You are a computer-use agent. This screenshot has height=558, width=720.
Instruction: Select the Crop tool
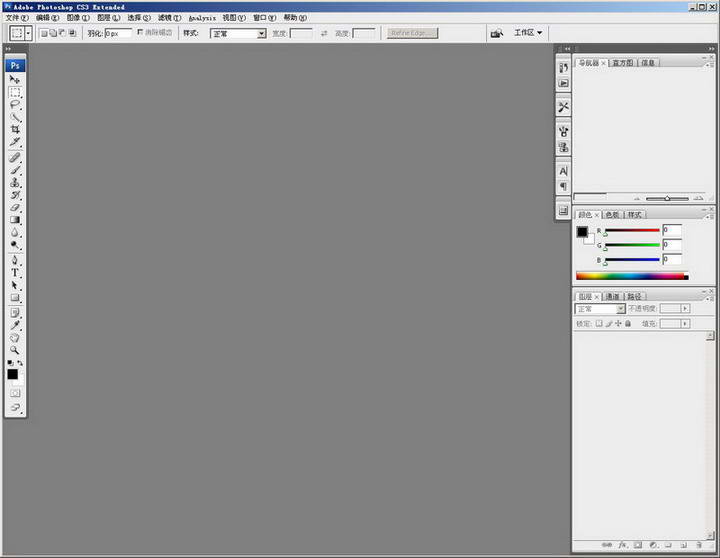click(x=15, y=129)
